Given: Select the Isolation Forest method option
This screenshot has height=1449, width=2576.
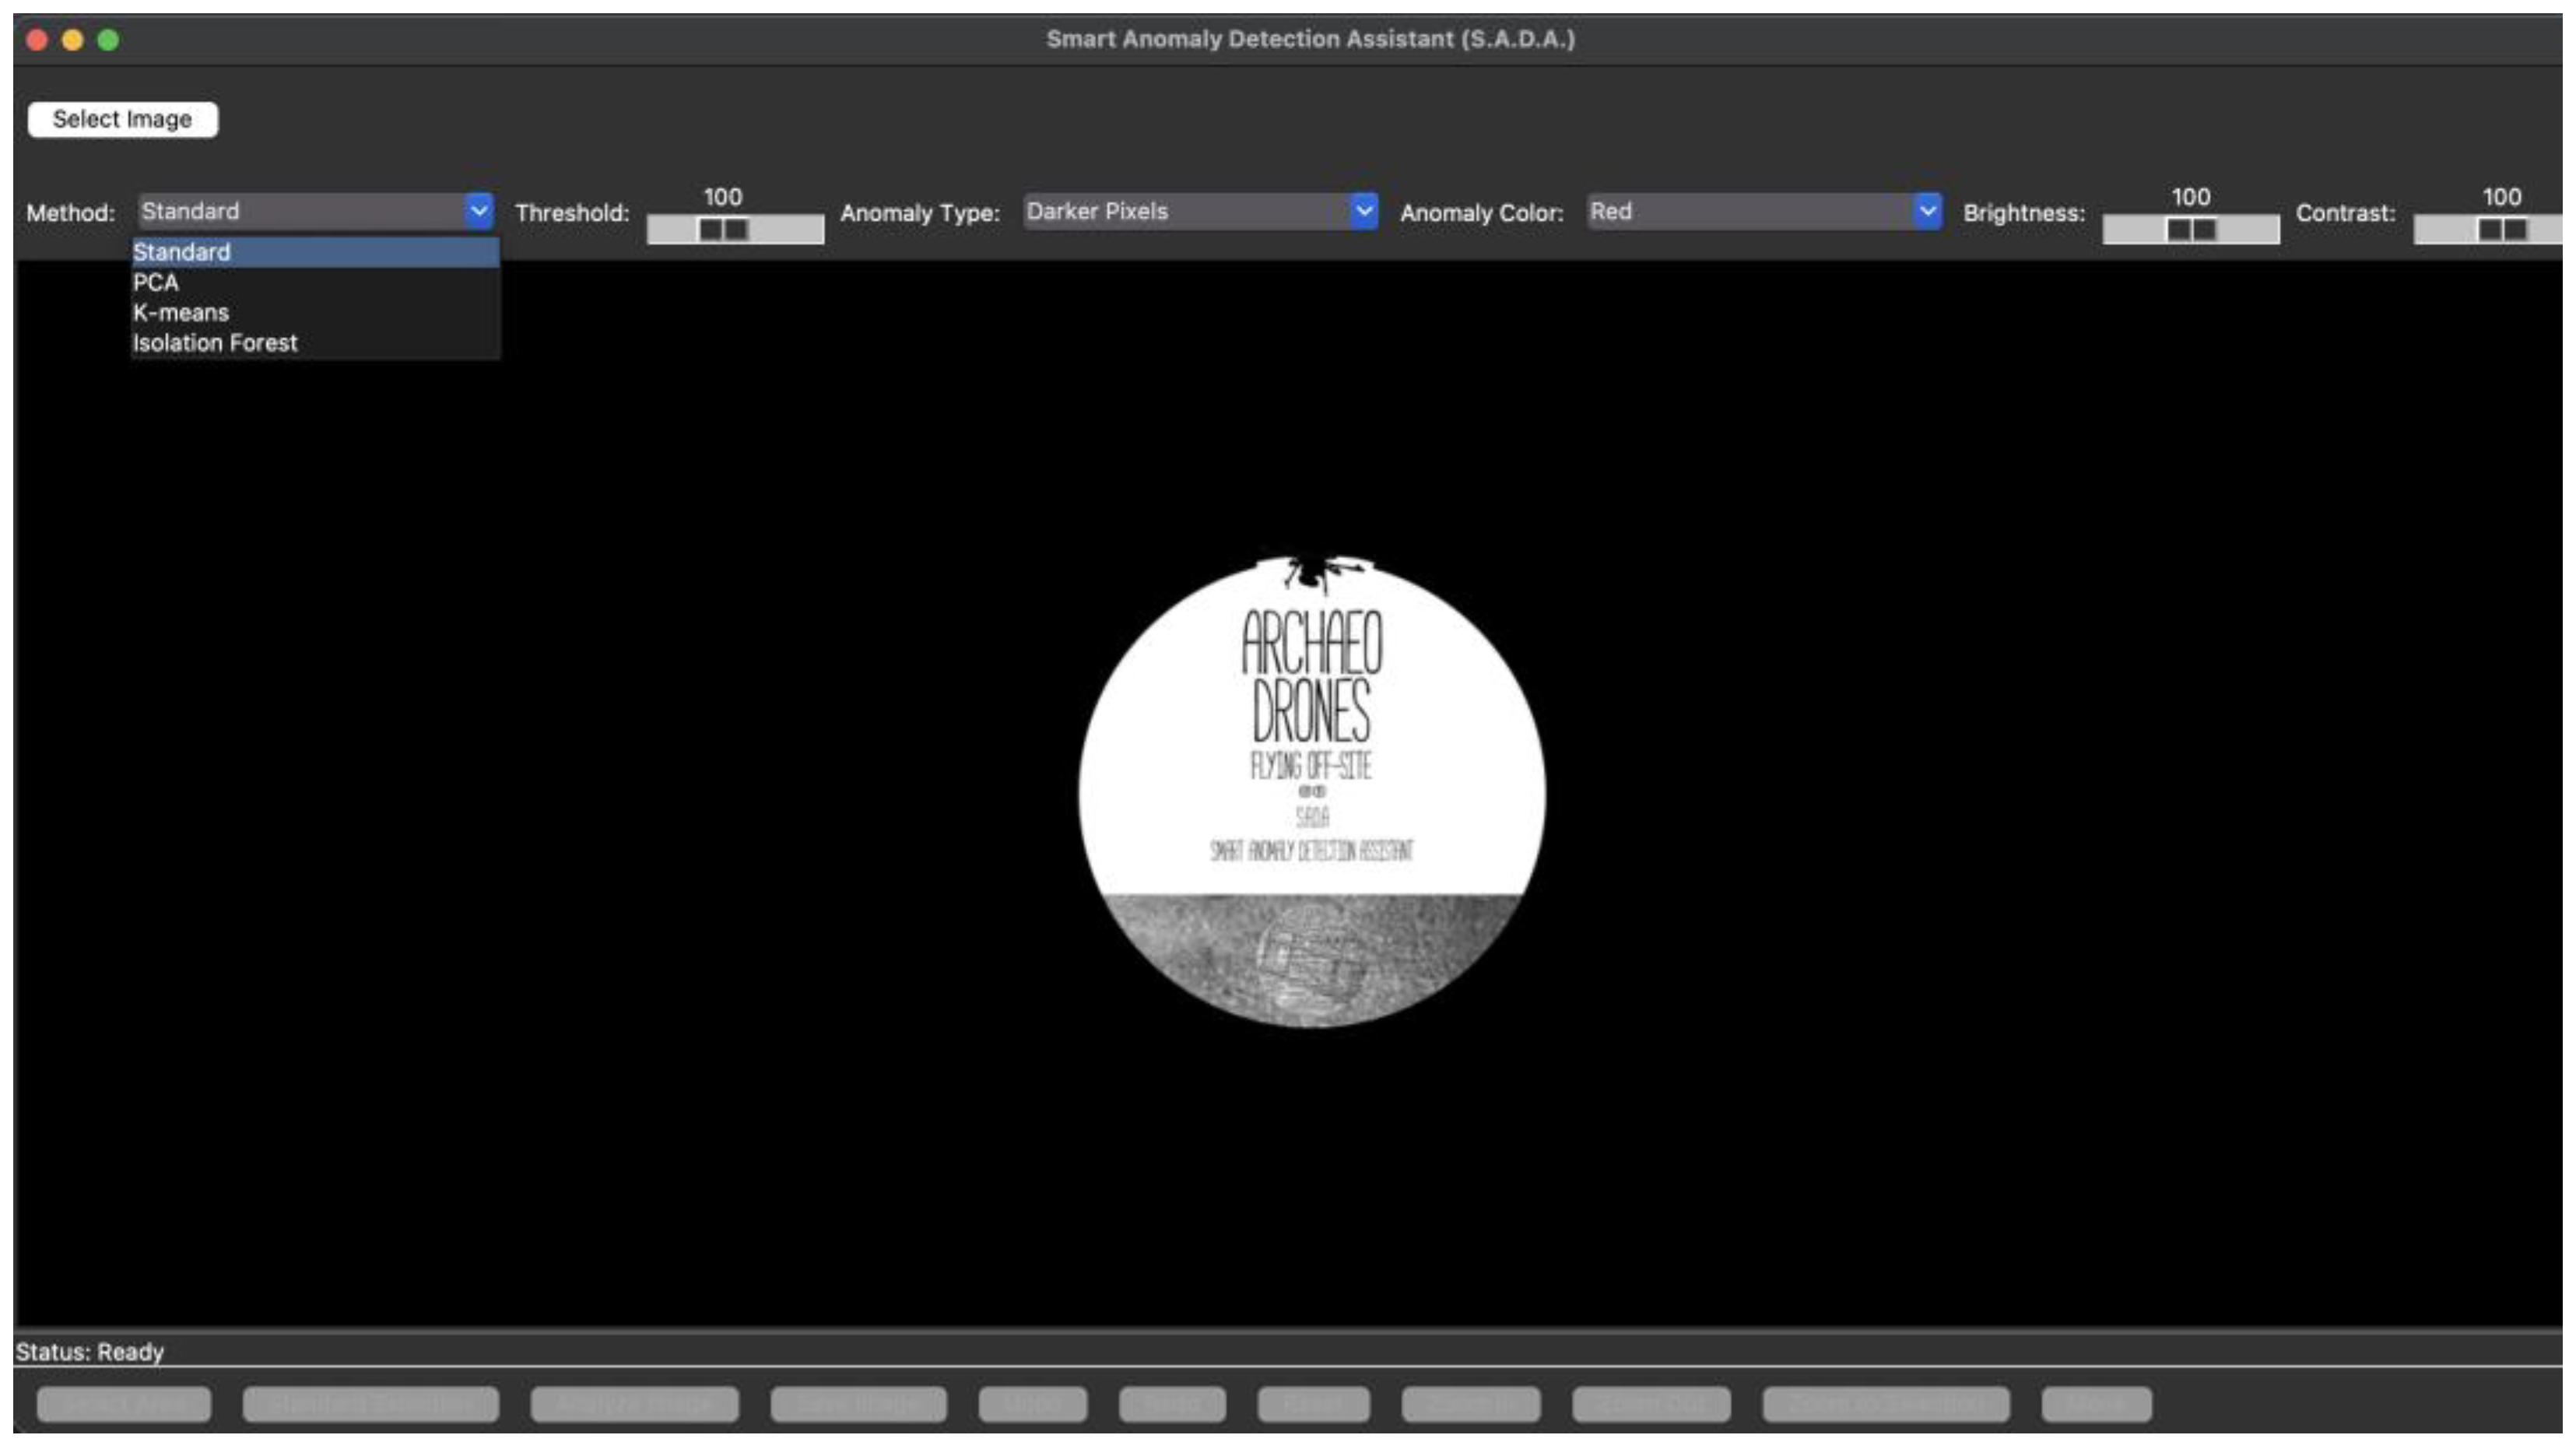Looking at the screenshot, I should click(215, 343).
